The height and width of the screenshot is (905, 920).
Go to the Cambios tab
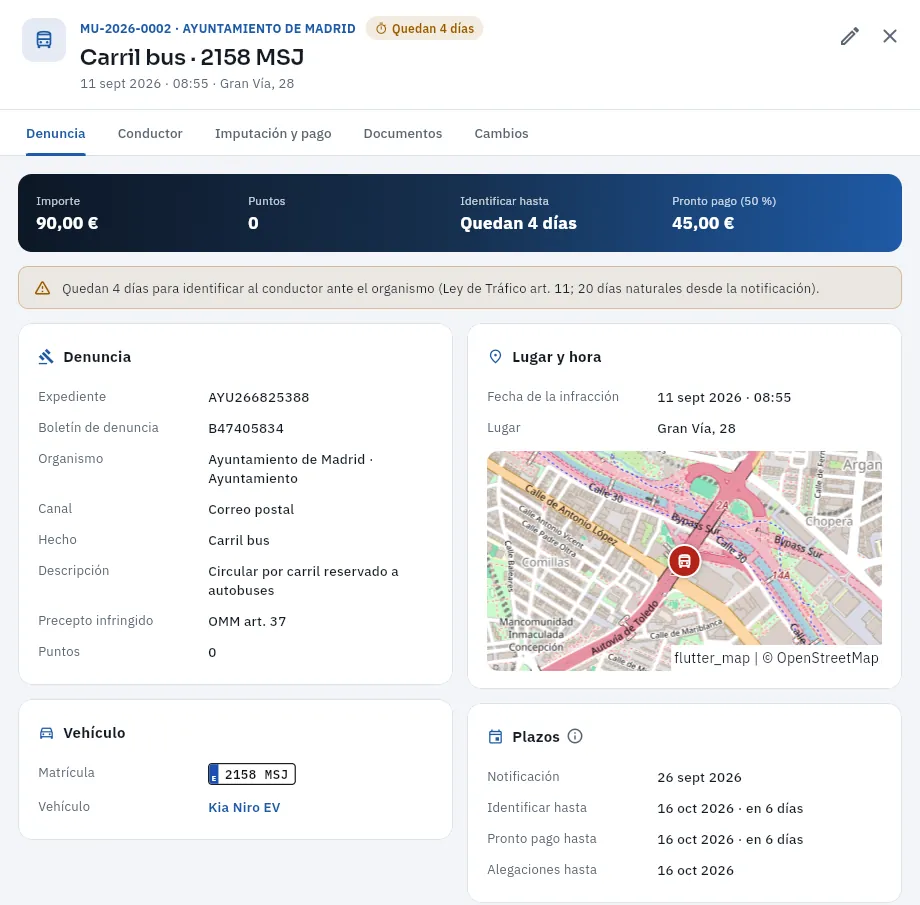pyautogui.click(x=501, y=134)
